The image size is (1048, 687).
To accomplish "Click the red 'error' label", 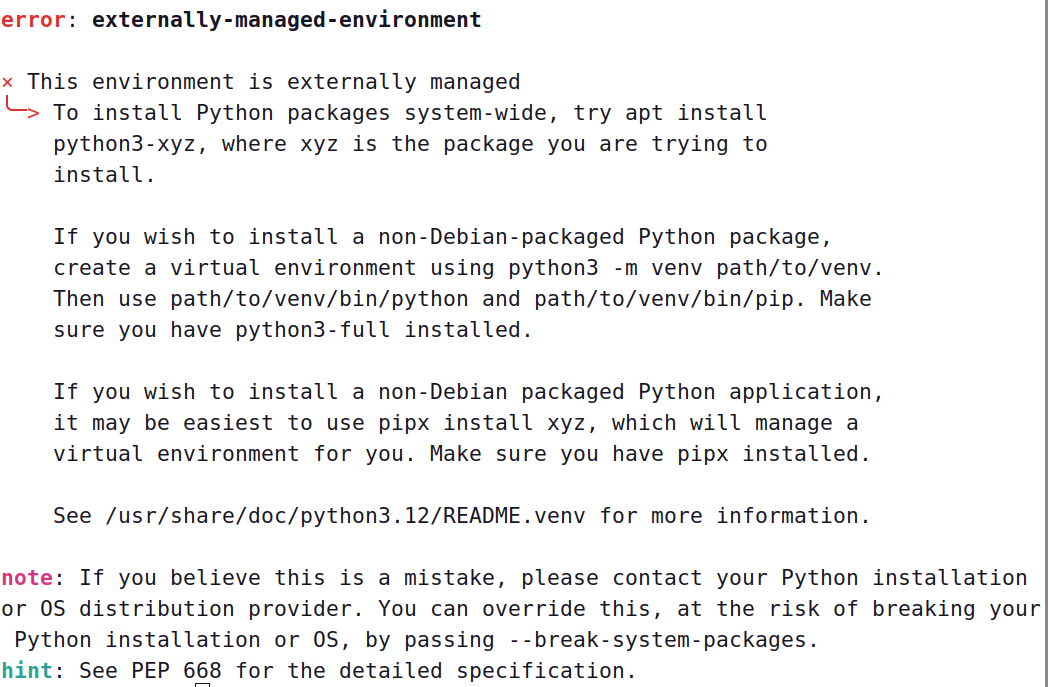I will pos(33,20).
